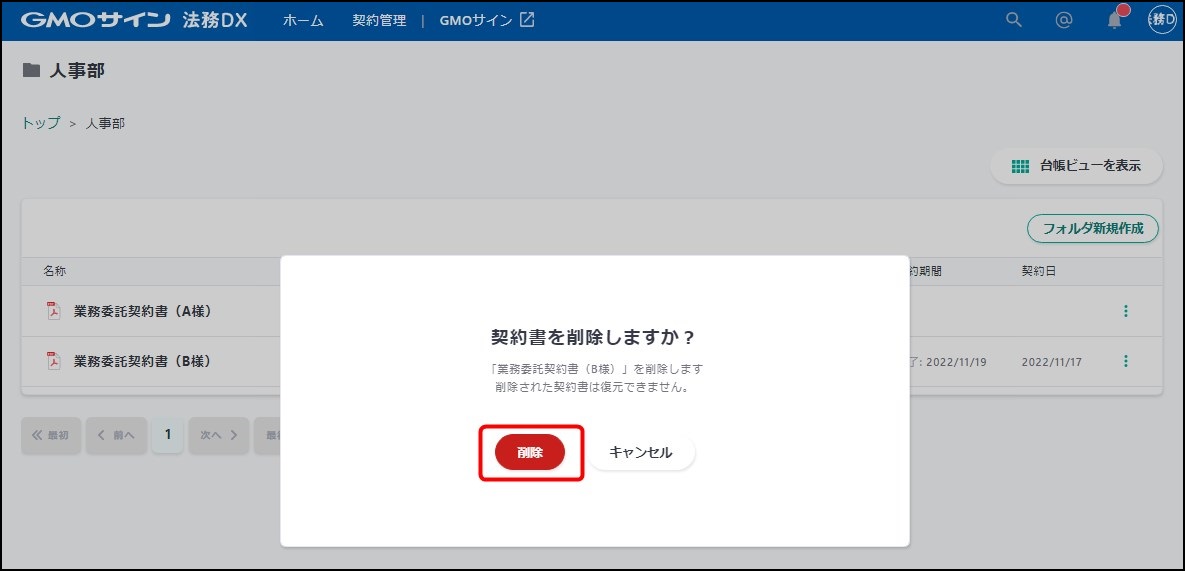Select page 1 in pagination

[x=168, y=435]
